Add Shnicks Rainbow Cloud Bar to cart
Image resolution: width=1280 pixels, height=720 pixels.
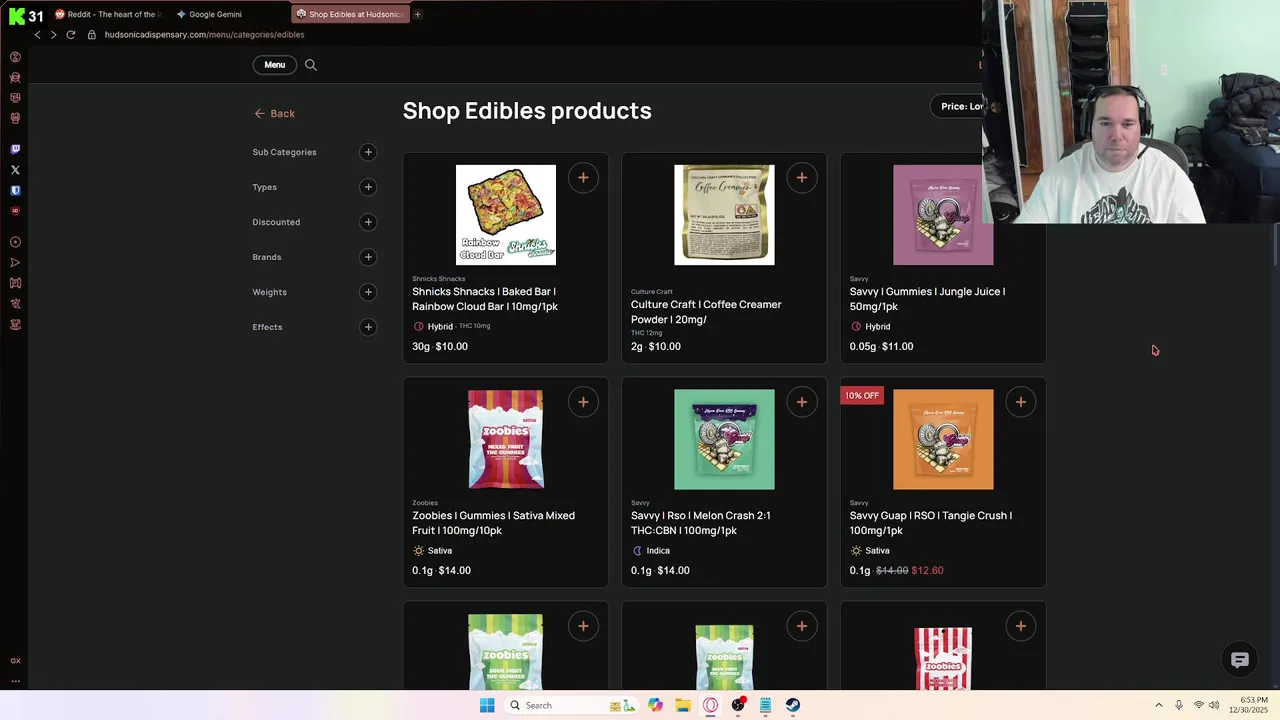[x=583, y=178]
